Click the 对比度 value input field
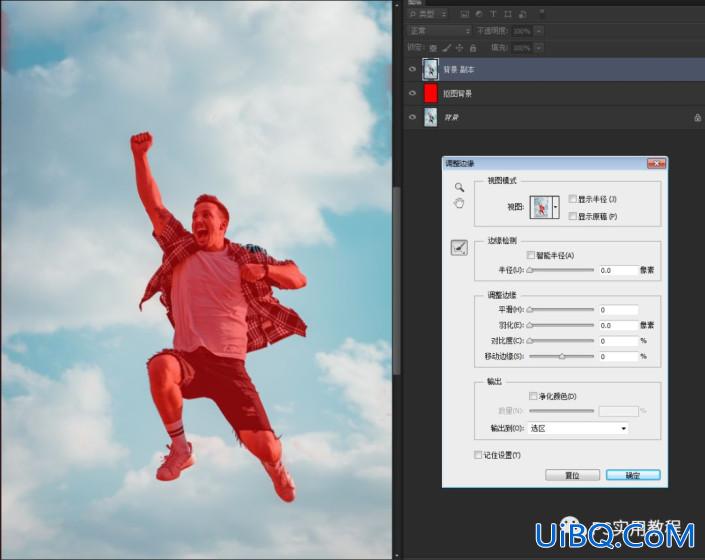This screenshot has width=705, height=560. coord(619,341)
